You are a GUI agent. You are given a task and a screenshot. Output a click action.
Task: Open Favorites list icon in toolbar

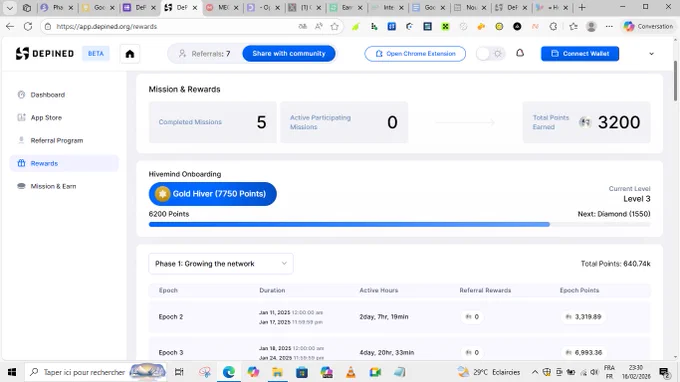(x=573, y=26)
